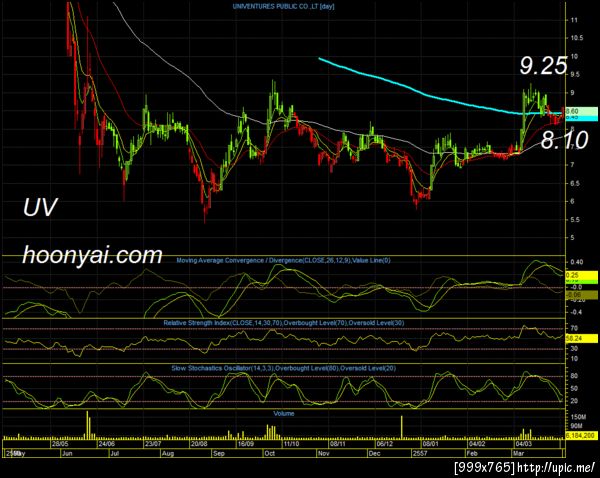Image resolution: width=600 pixels, height=478 pixels.
Task: Click the MACD indicator title label
Action: [x=283, y=261]
